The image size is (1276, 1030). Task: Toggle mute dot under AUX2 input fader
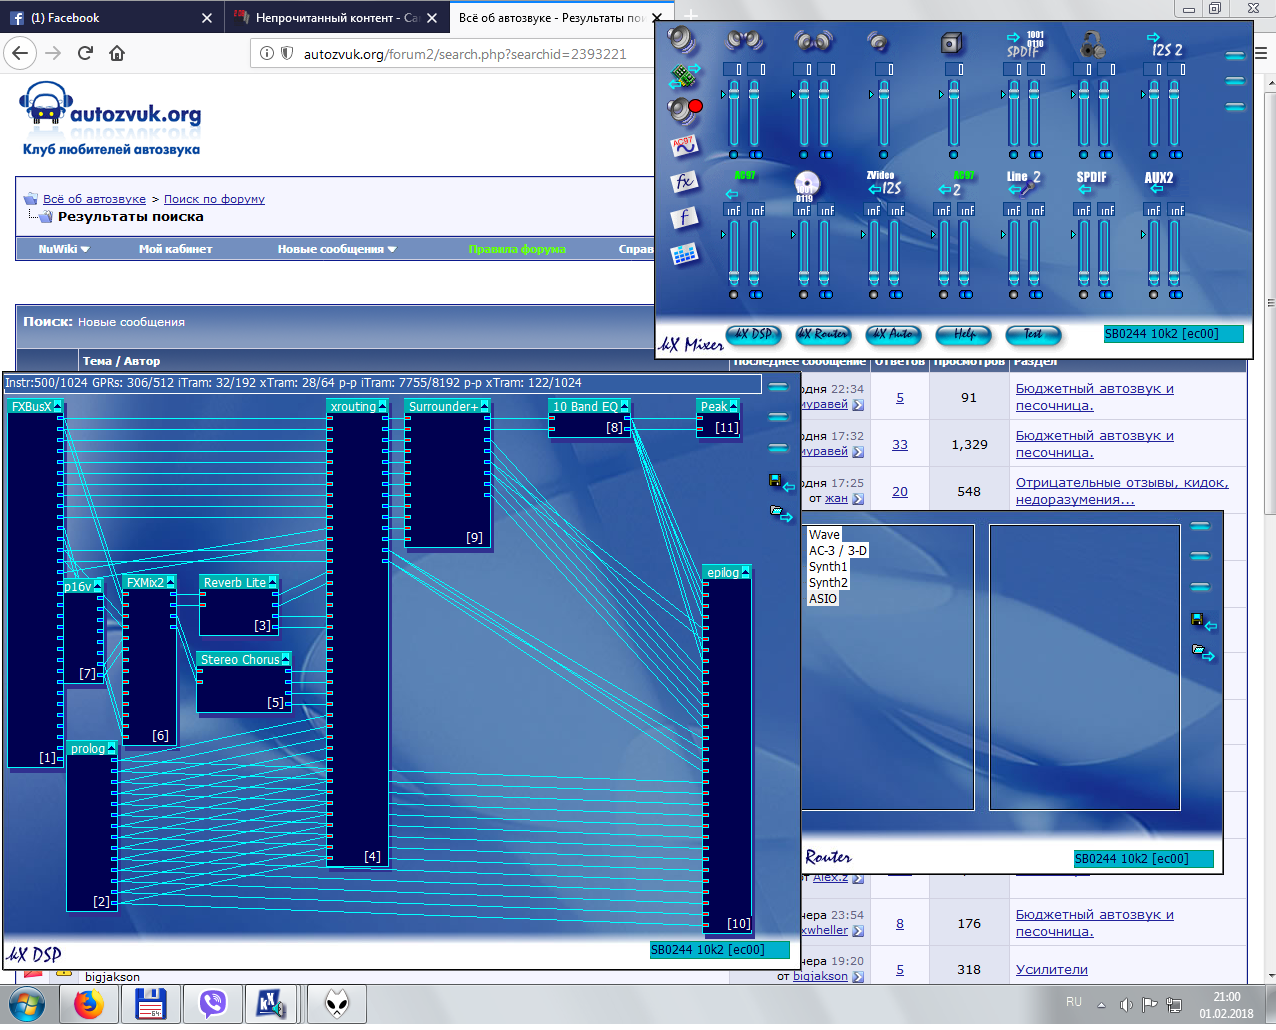[1154, 295]
